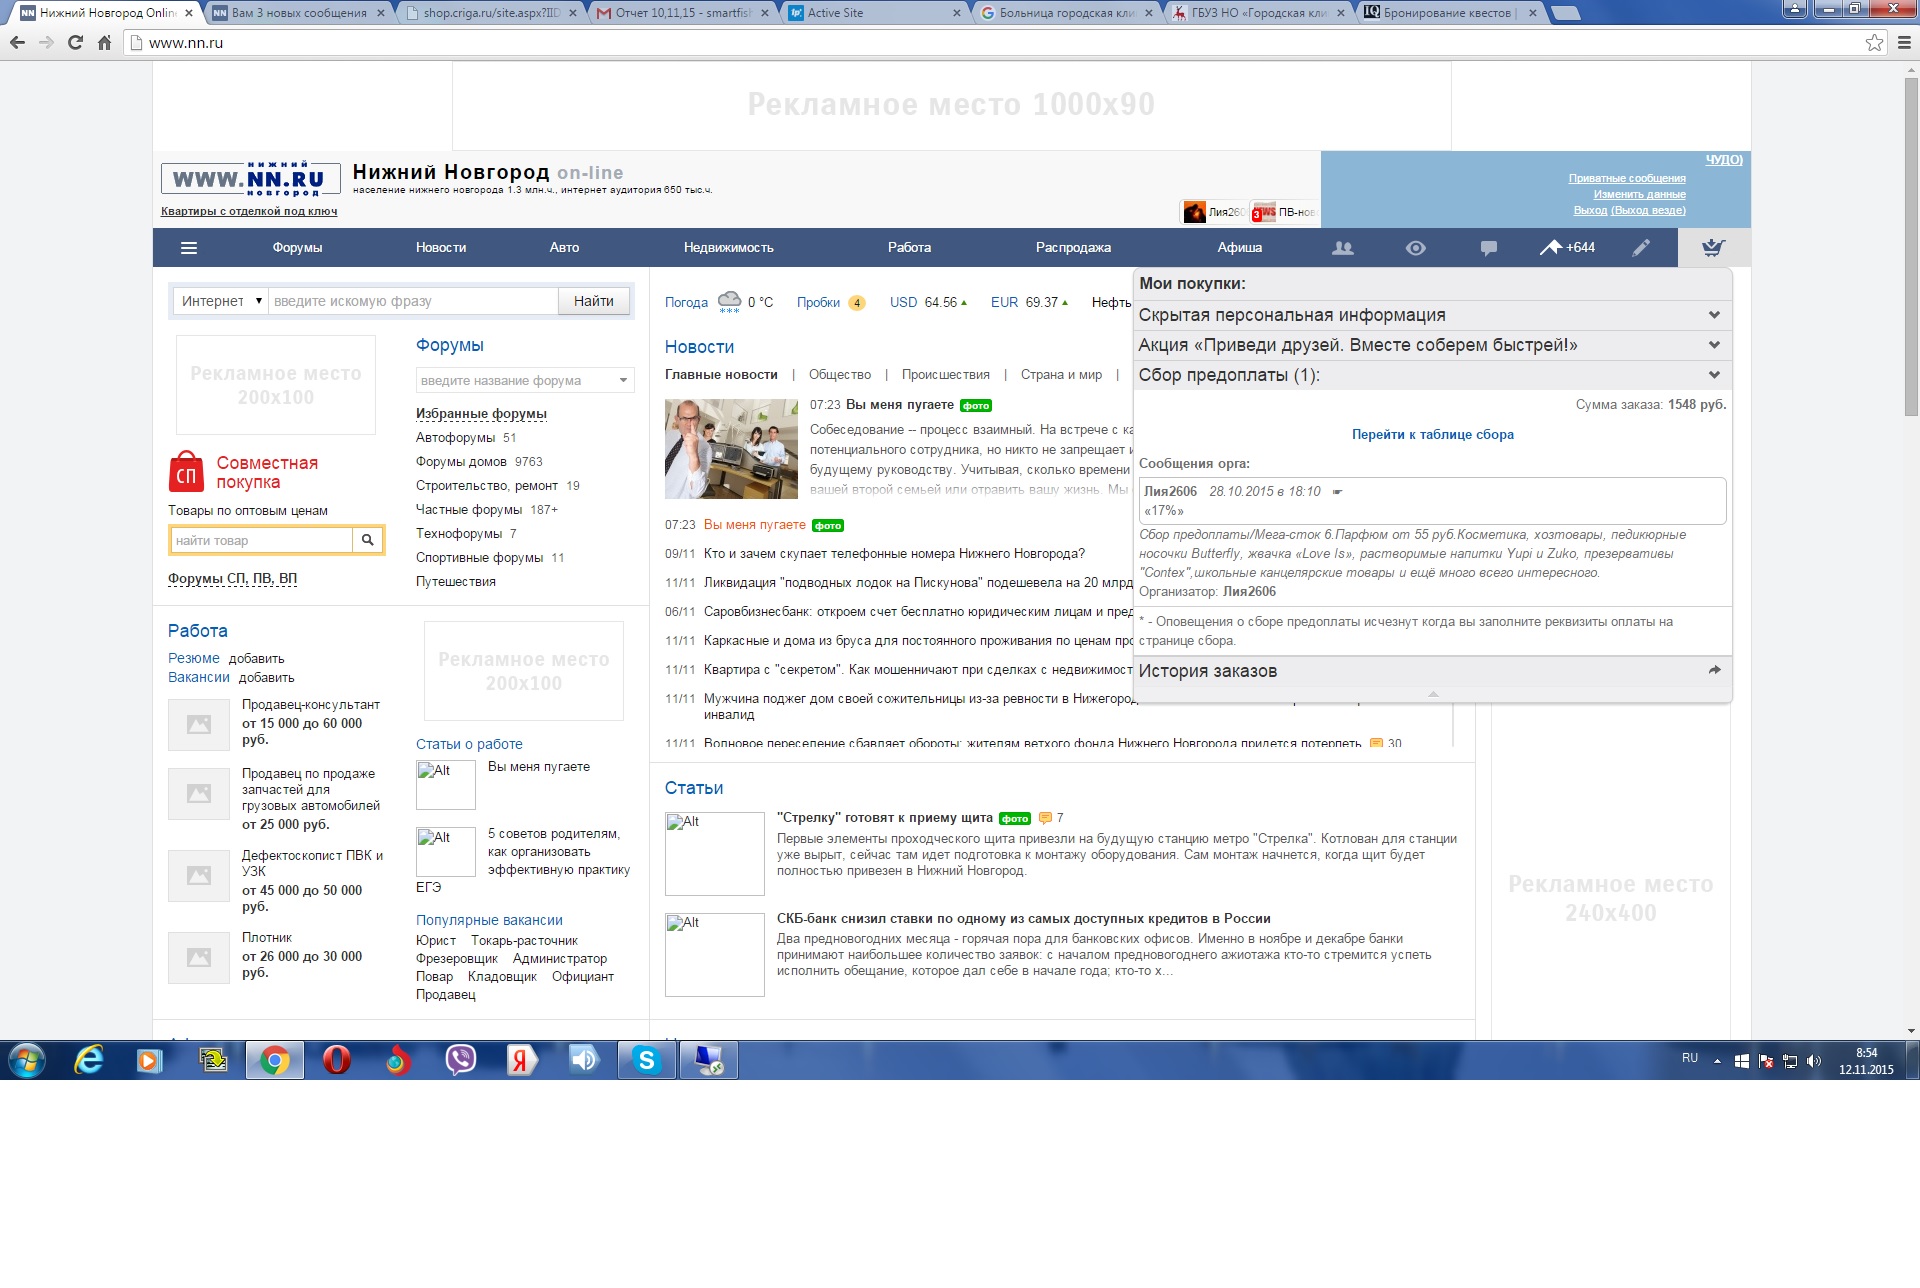Image resolution: width=1920 pixels, height=1288 pixels.
Task: Toggle the shopping cart purchases icon
Action: point(1713,248)
